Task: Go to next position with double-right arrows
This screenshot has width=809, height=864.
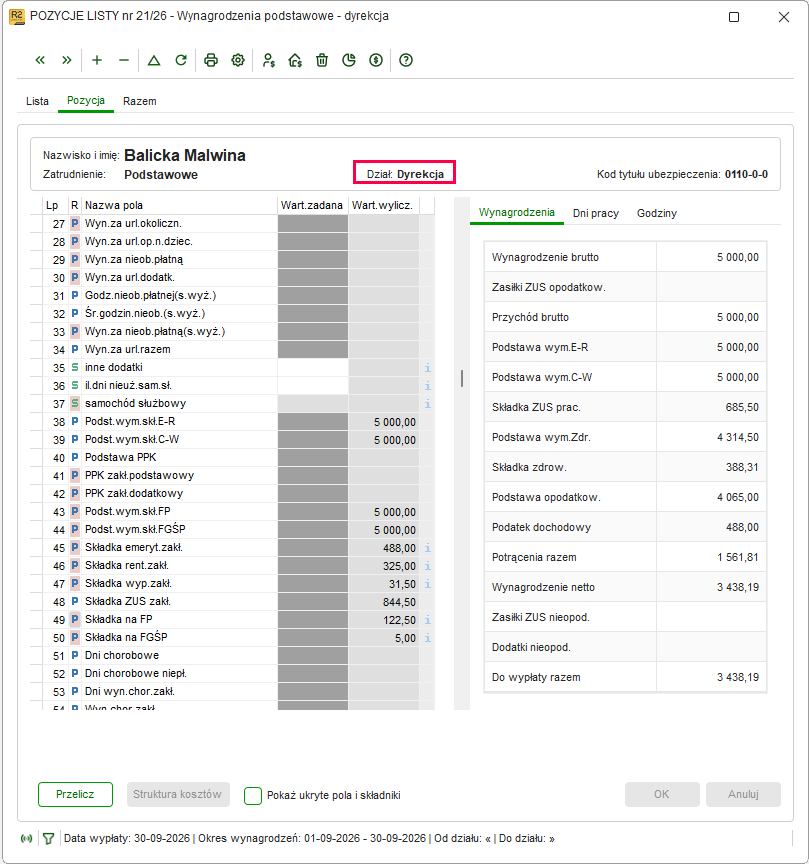Action: 67,60
